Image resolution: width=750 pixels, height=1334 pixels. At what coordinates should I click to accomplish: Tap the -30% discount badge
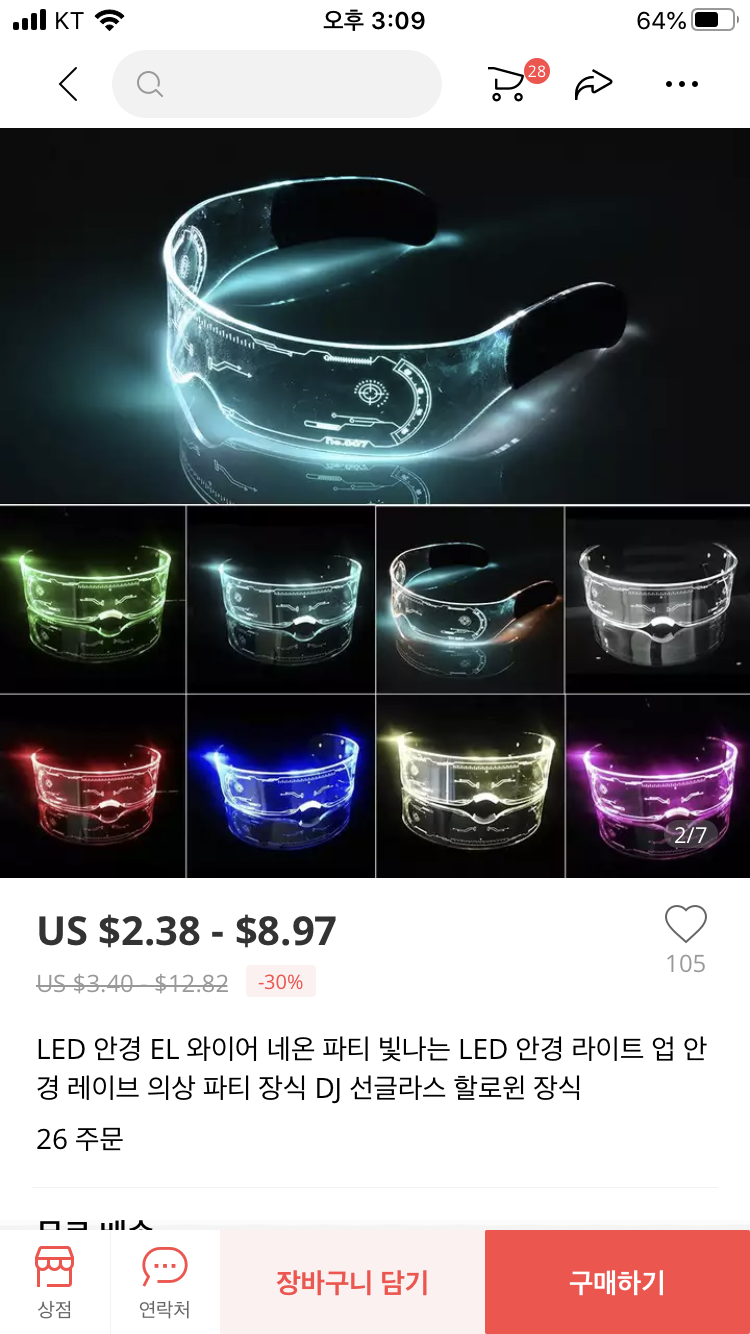[280, 982]
